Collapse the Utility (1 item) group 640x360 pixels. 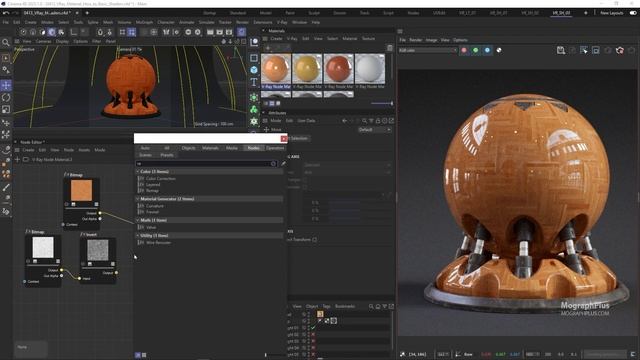[138, 236]
